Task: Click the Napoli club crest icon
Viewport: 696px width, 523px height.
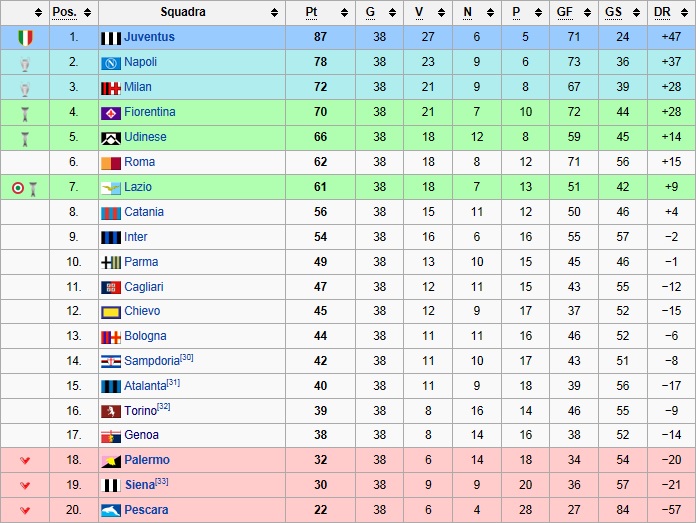Action: click(111, 63)
